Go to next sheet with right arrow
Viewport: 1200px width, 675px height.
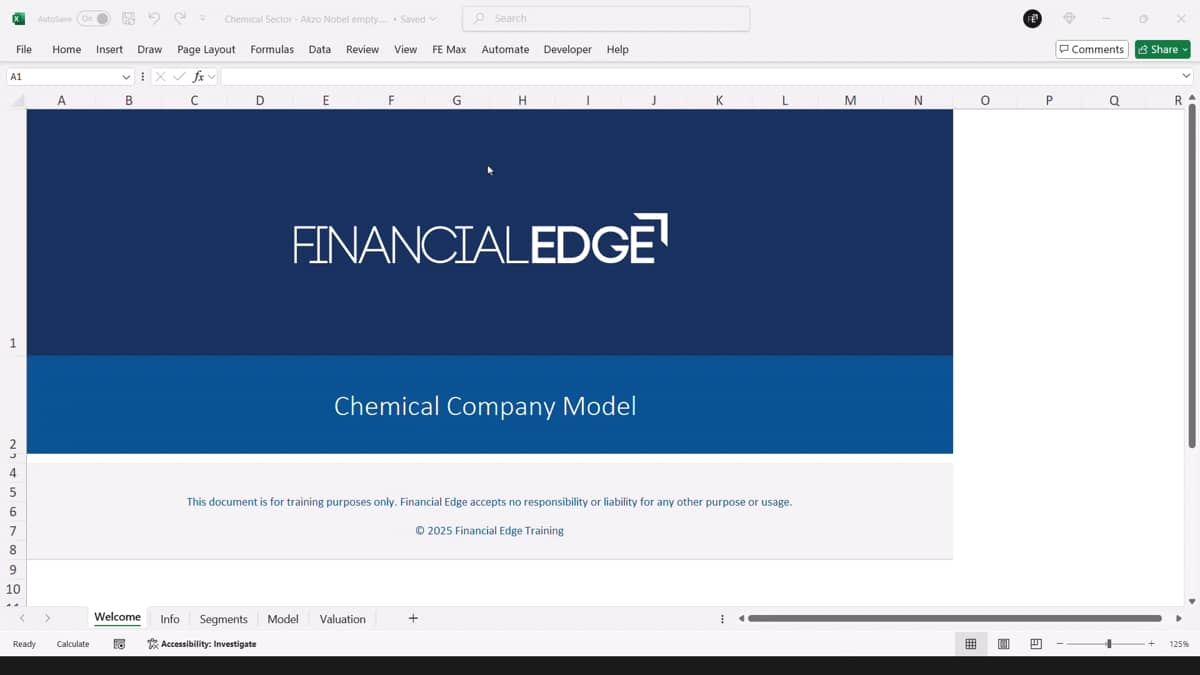[47, 619]
